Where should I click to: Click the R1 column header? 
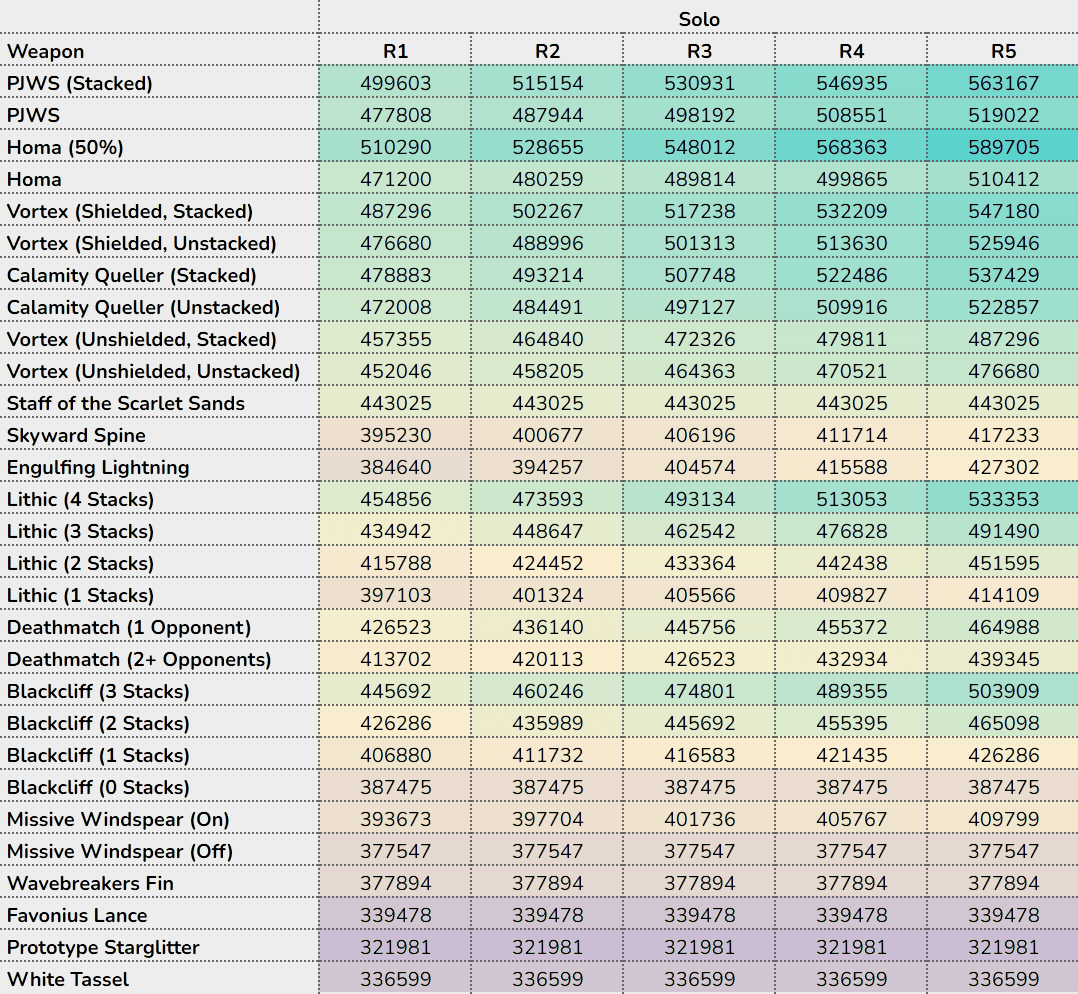point(395,51)
